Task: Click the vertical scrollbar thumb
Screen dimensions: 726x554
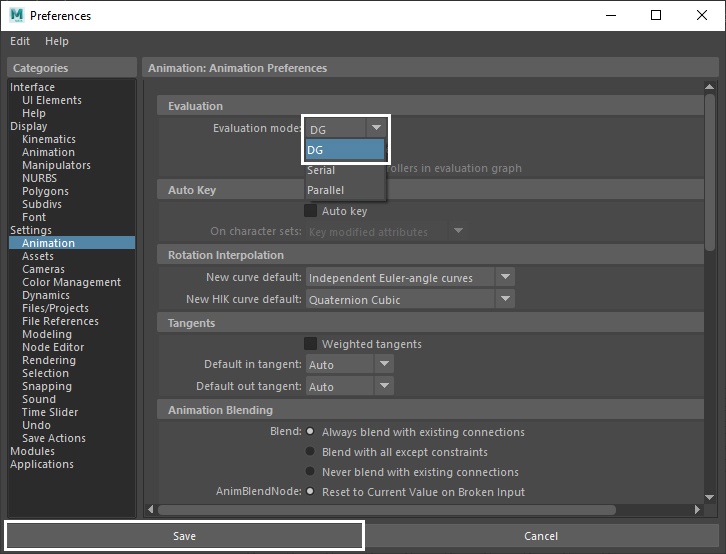Action: [x=709, y=173]
